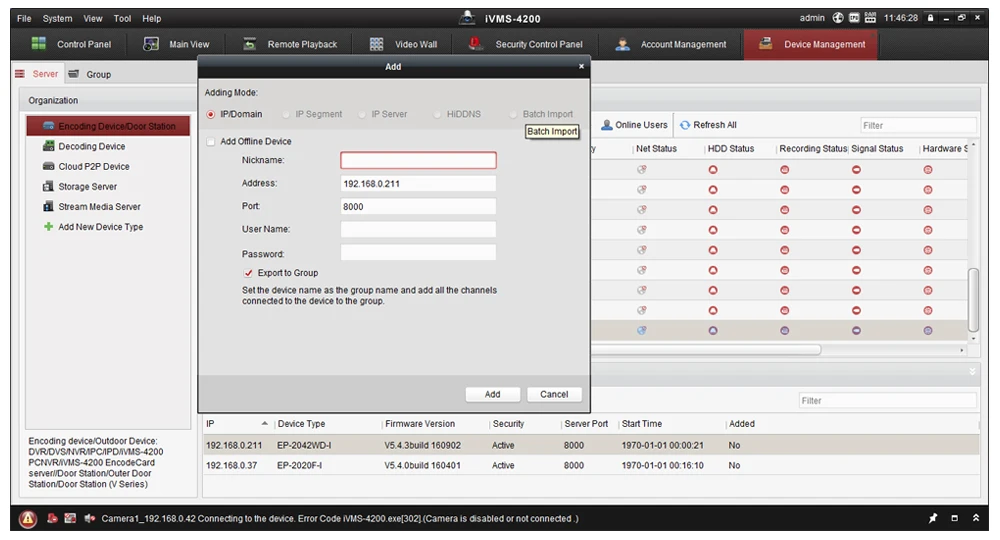1000x540 pixels.
Task: Select IP Segment adding mode
Action: (x=312, y=114)
